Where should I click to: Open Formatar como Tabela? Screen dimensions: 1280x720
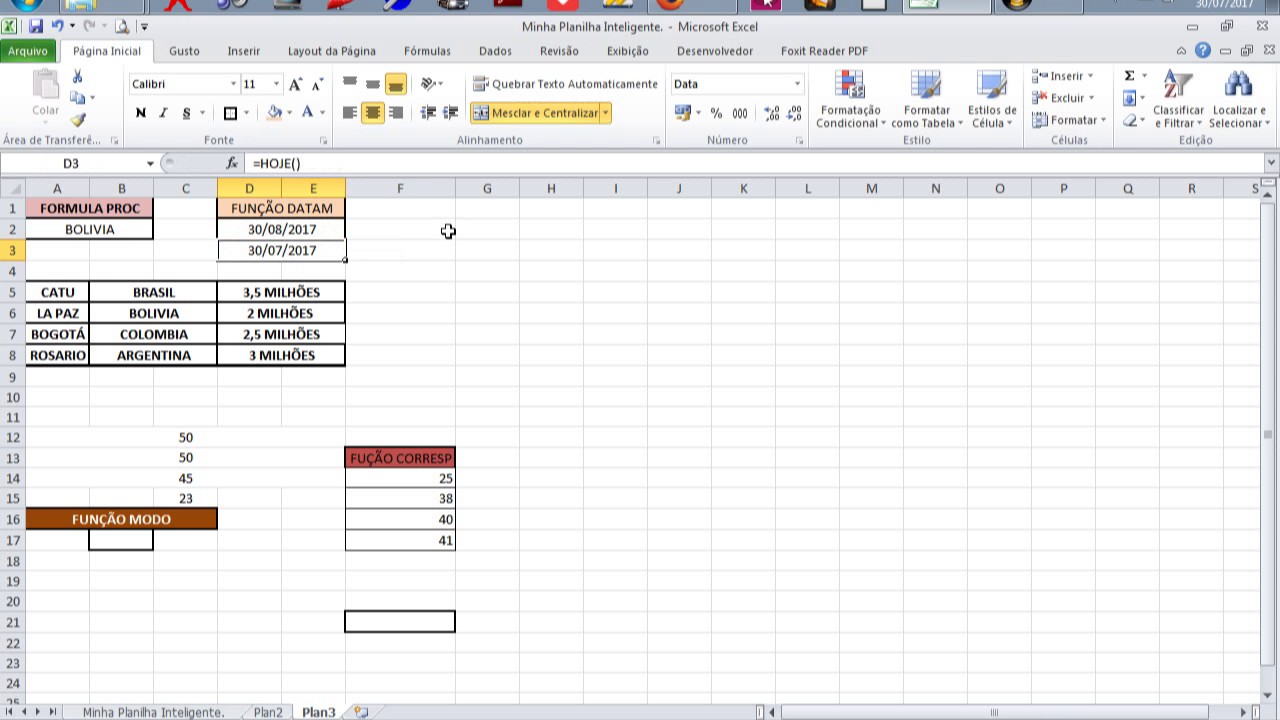pos(927,100)
